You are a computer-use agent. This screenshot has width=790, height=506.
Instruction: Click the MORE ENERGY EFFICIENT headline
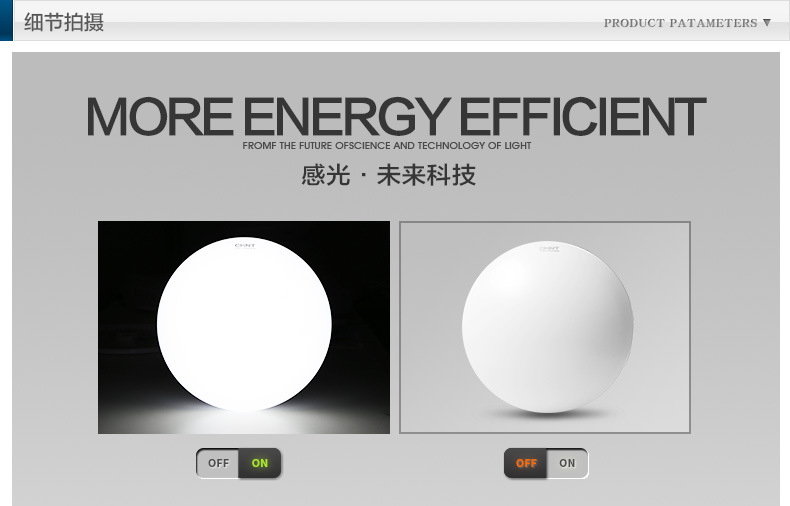point(396,116)
